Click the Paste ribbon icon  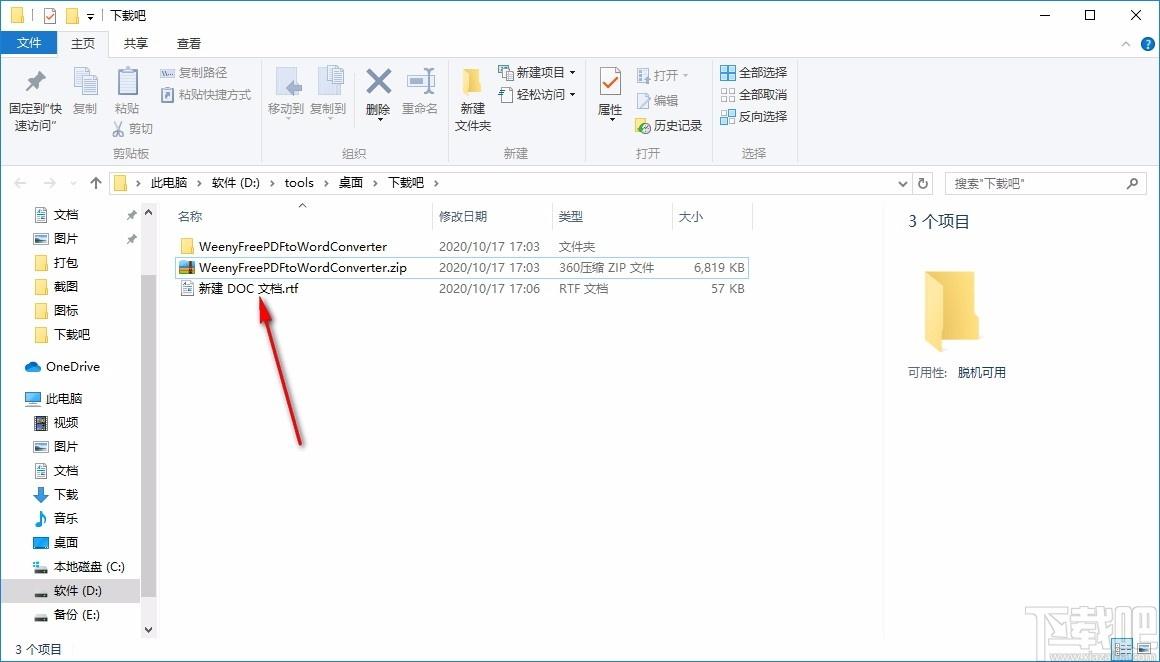click(x=127, y=81)
